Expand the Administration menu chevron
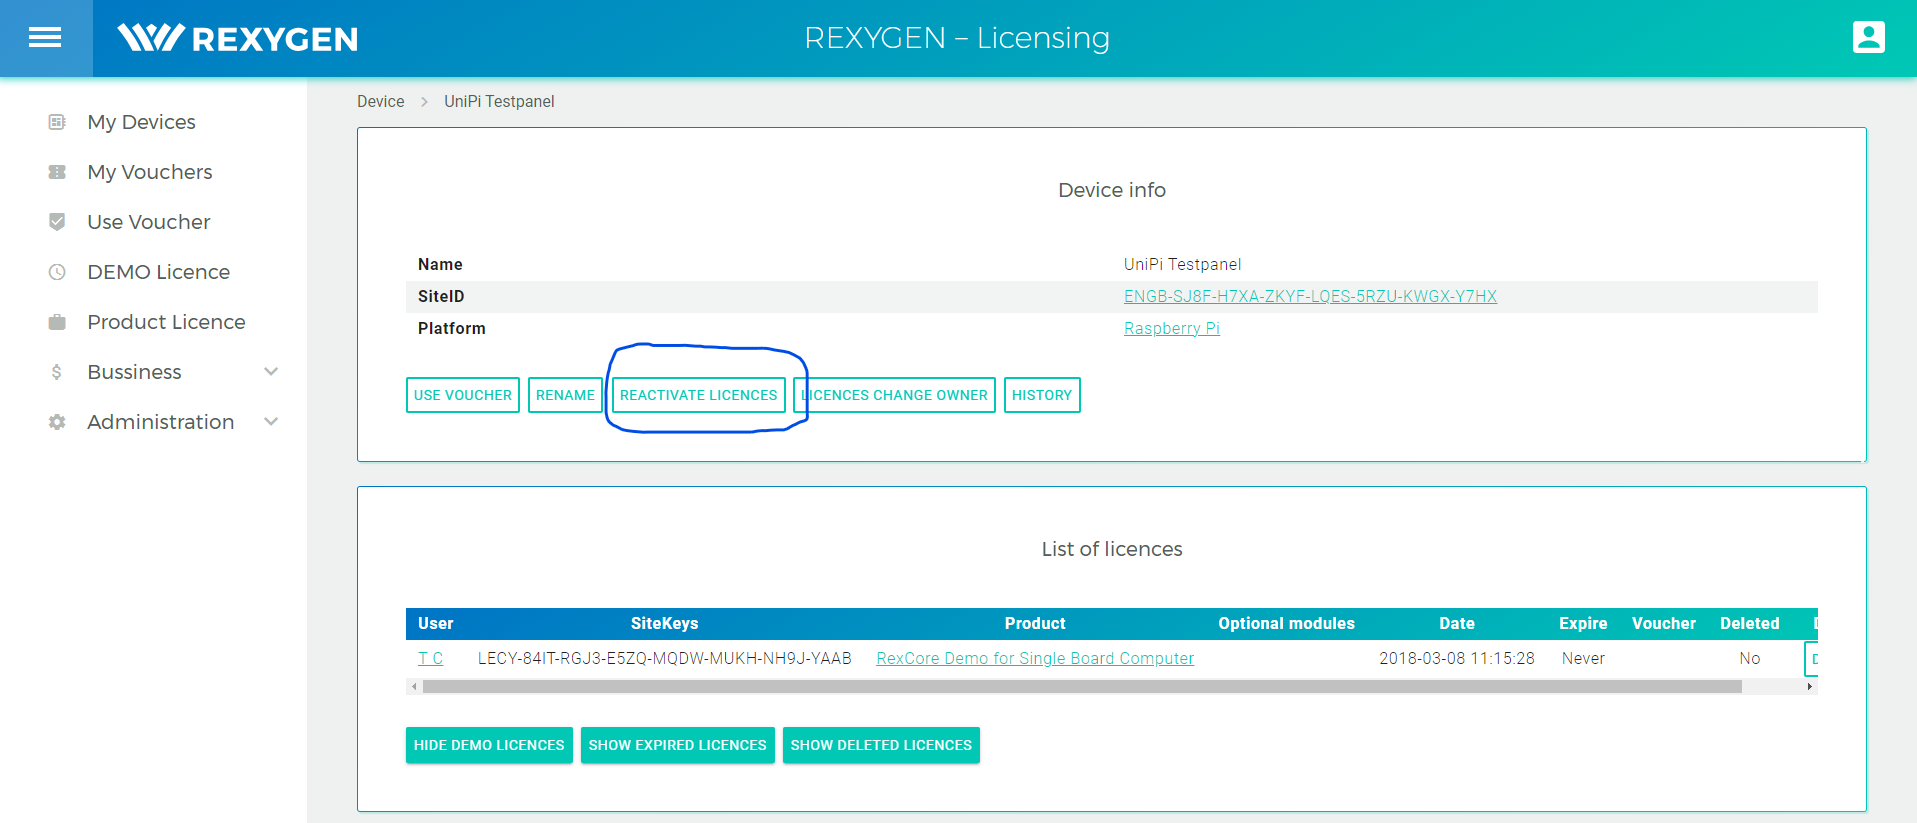This screenshot has height=823, width=1917. point(271,422)
